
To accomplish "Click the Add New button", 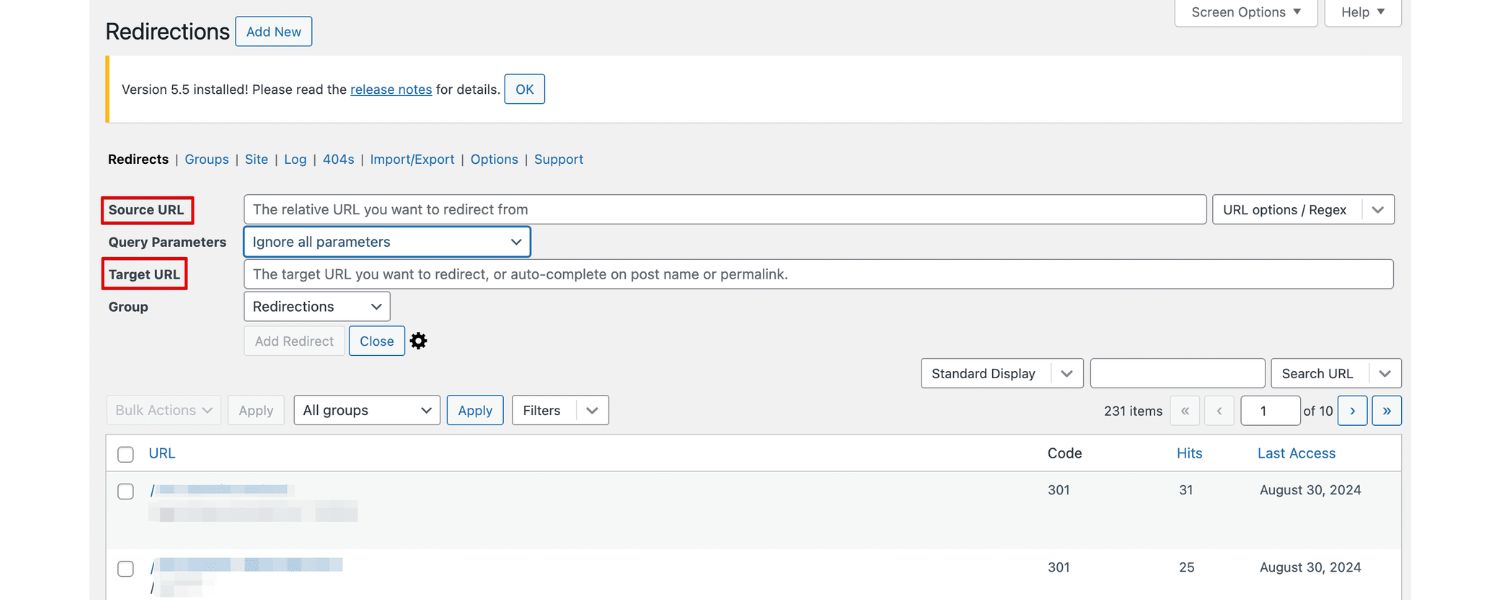I will click(x=274, y=32).
